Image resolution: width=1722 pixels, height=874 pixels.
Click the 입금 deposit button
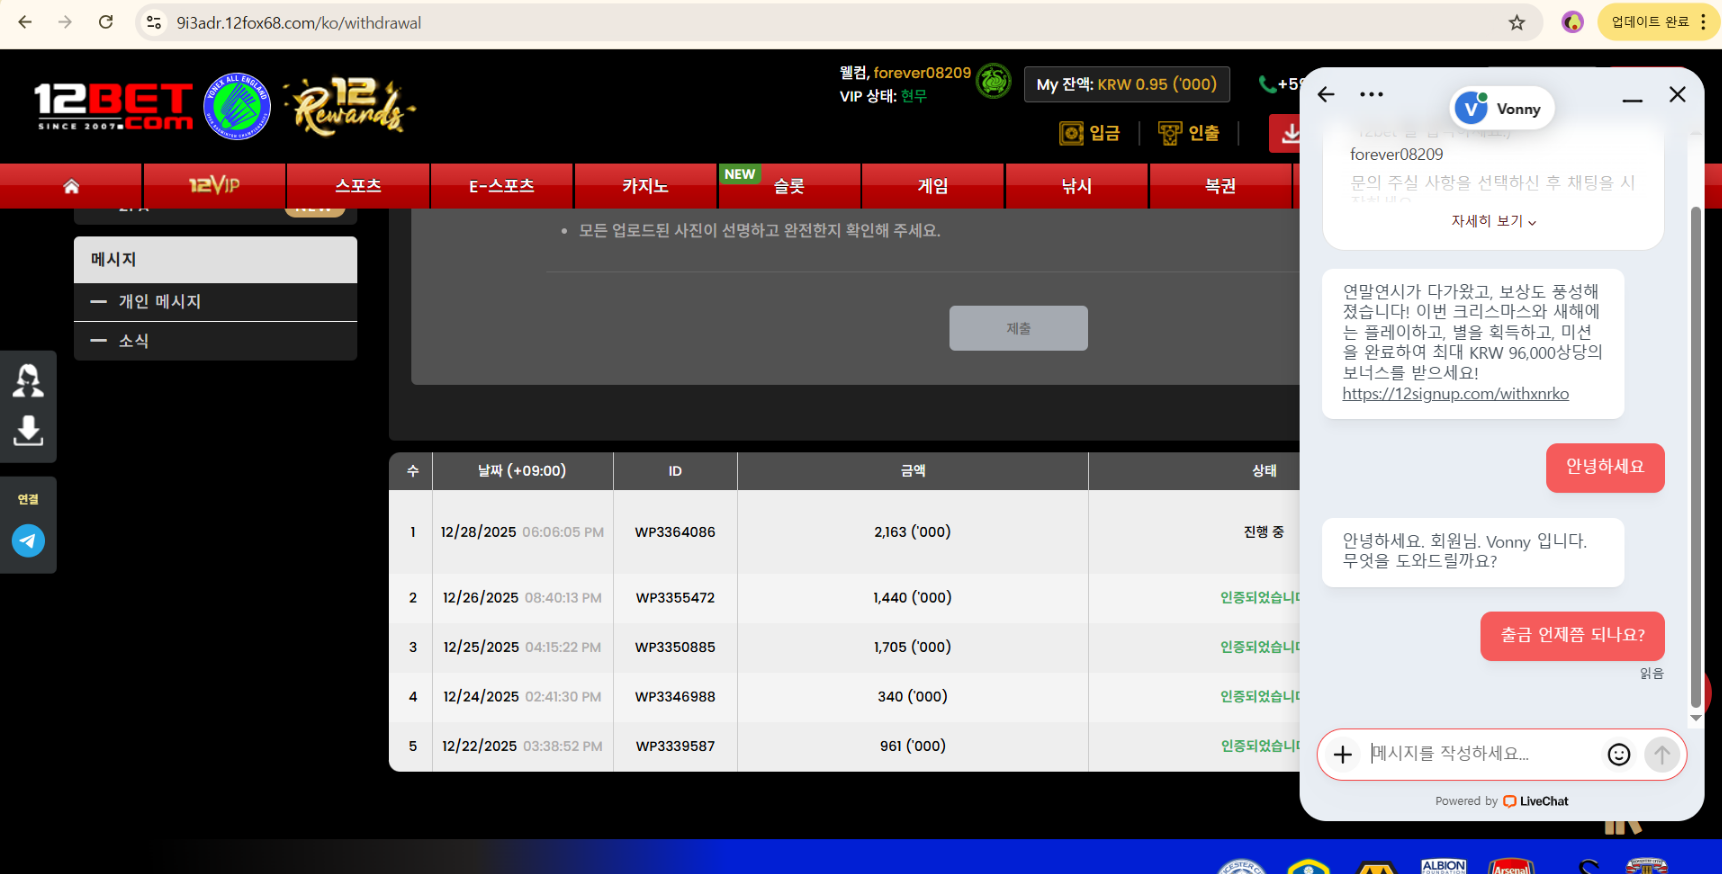pos(1090,133)
